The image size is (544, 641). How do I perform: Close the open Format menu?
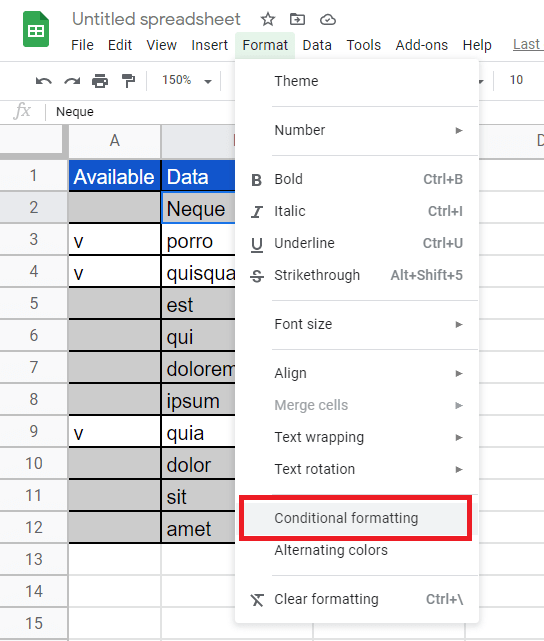[x=265, y=45]
